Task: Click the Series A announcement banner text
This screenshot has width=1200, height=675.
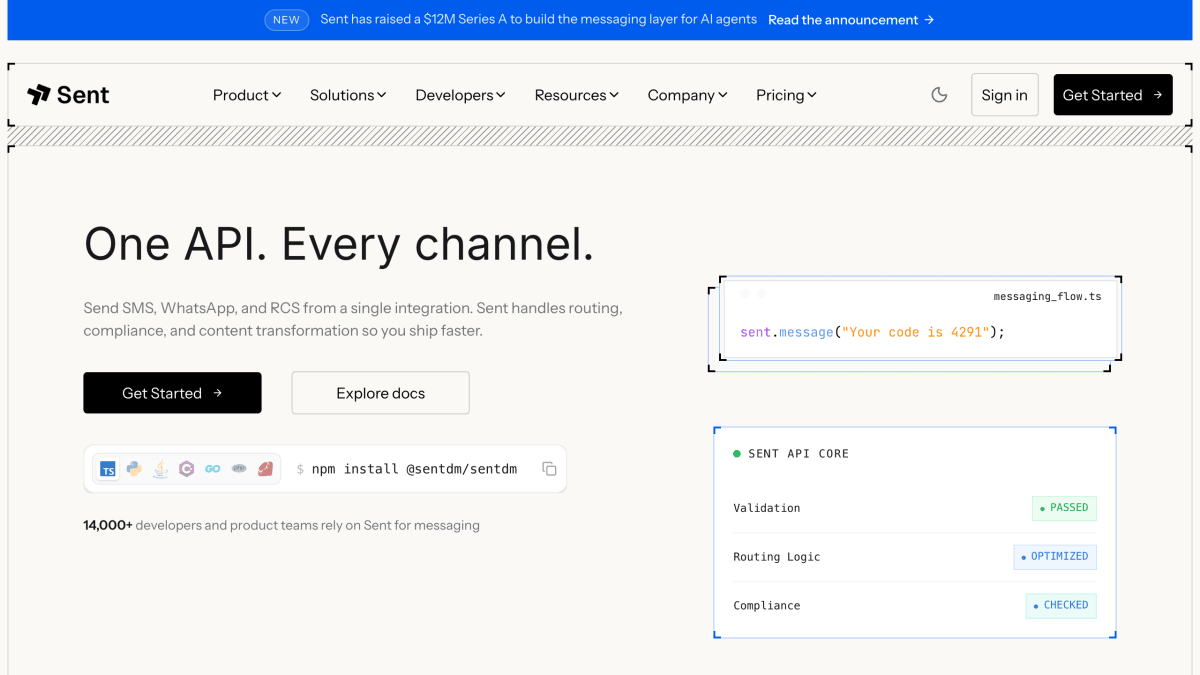Action: pyautogui.click(x=539, y=20)
